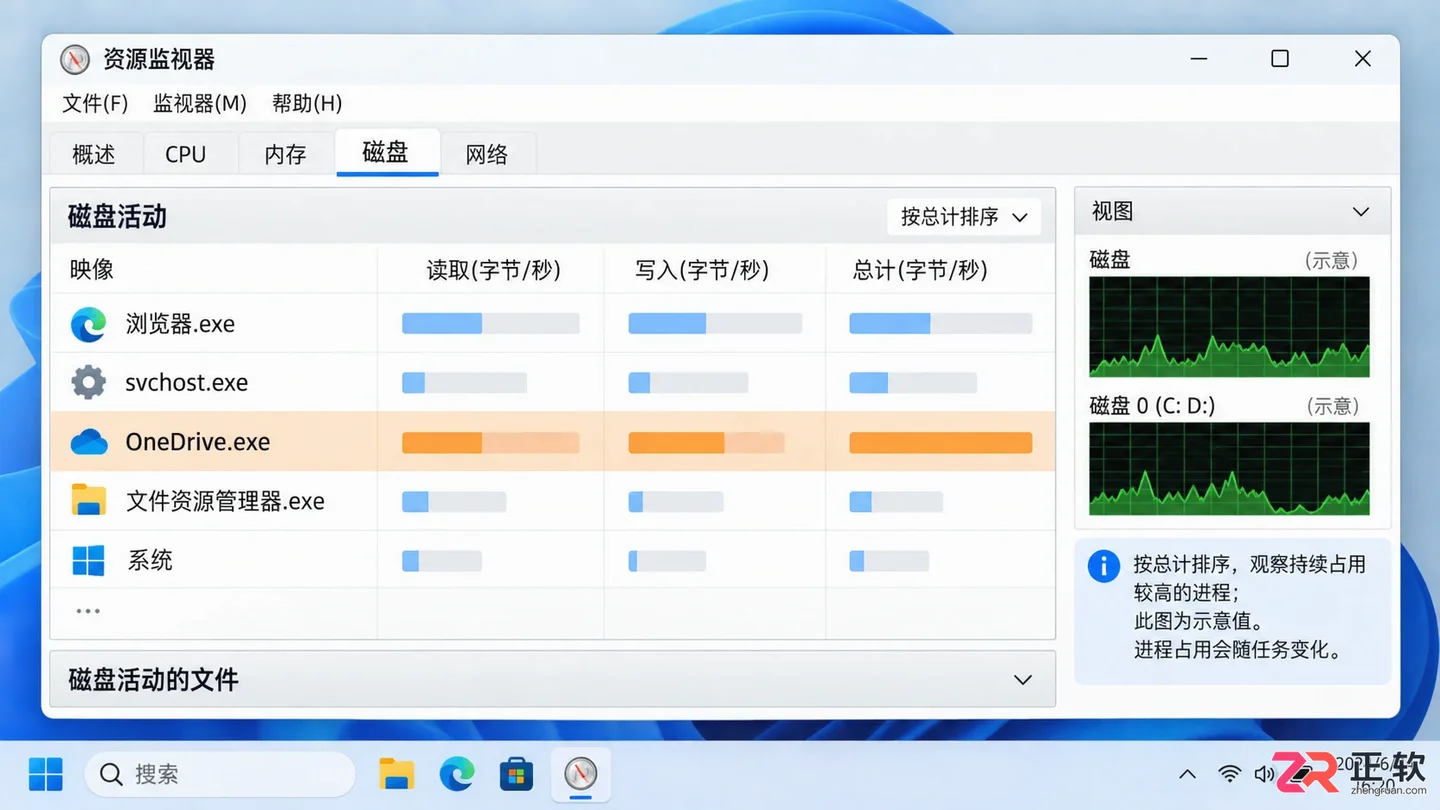Open the 监视器(M) menu
Image resolution: width=1440 pixels, height=810 pixels.
[x=200, y=103]
